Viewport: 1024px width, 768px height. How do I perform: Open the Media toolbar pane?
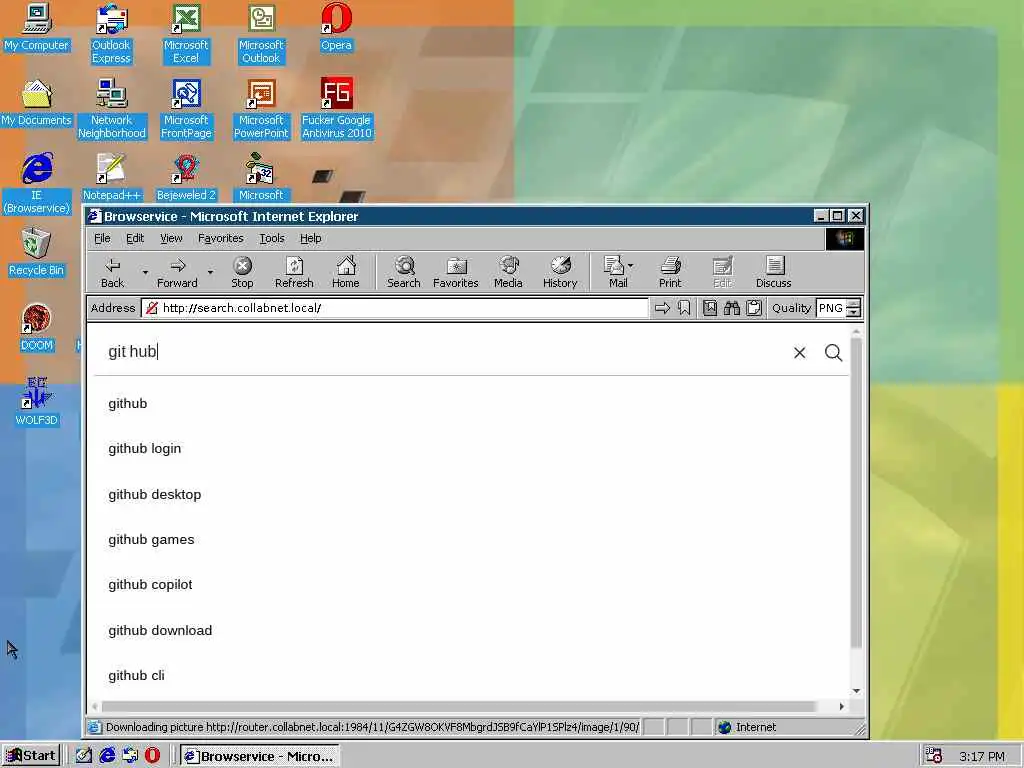point(508,272)
